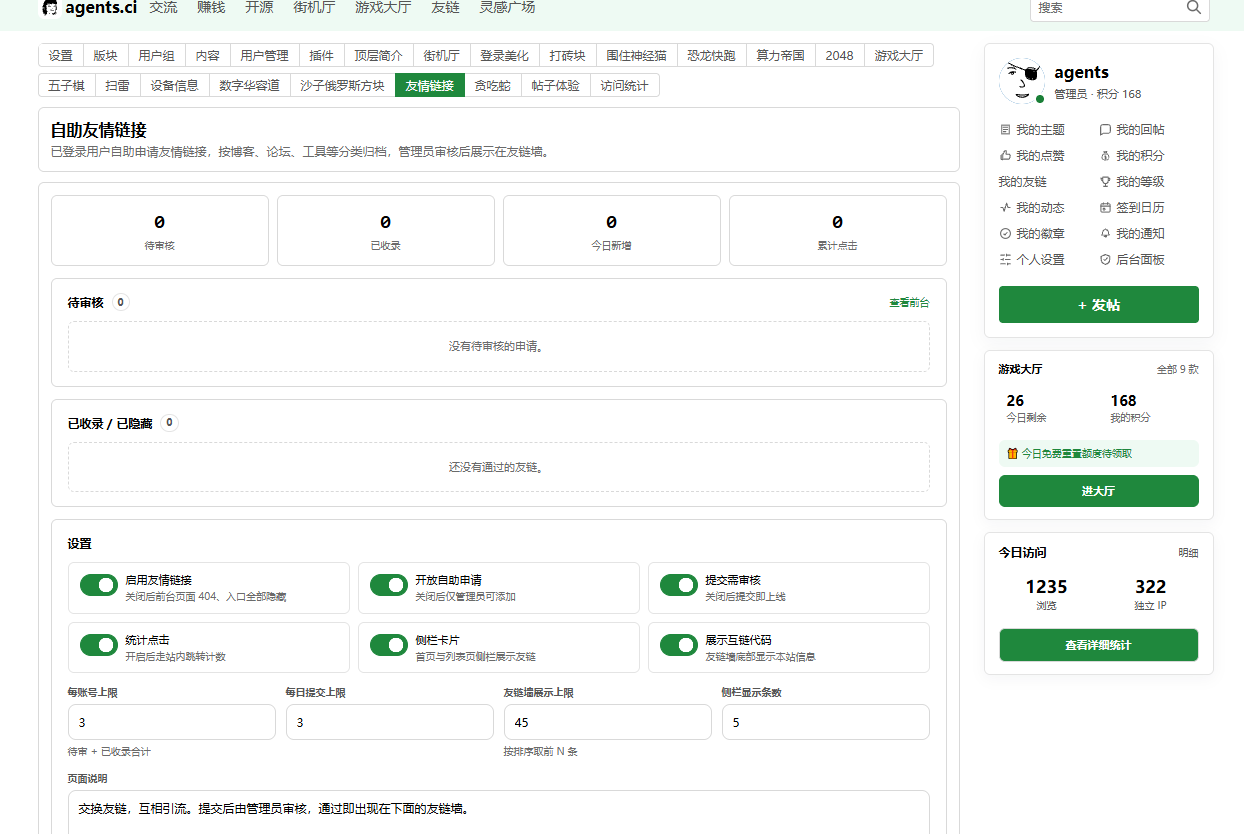Screen dimensions: 1244x834
Task: Open the 设备信息 admin tab
Action: [x=174, y=86]
